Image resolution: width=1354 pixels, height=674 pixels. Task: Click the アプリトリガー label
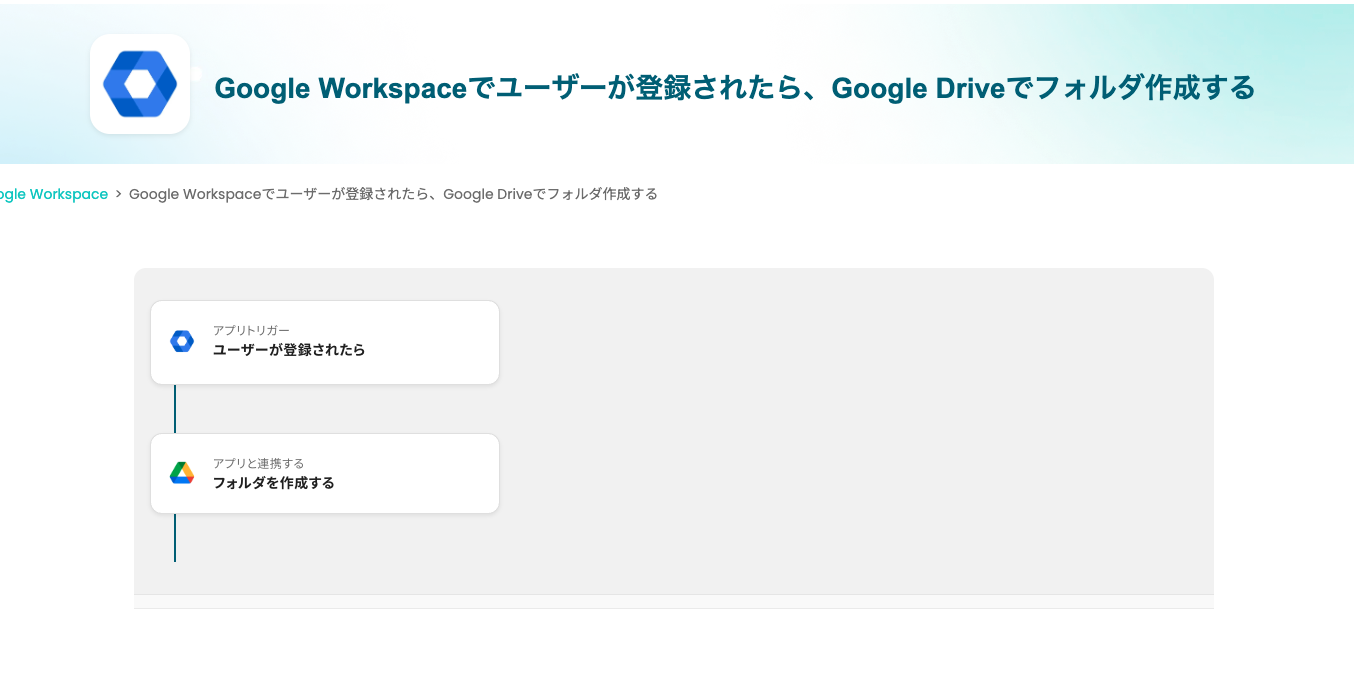[251, 330]
